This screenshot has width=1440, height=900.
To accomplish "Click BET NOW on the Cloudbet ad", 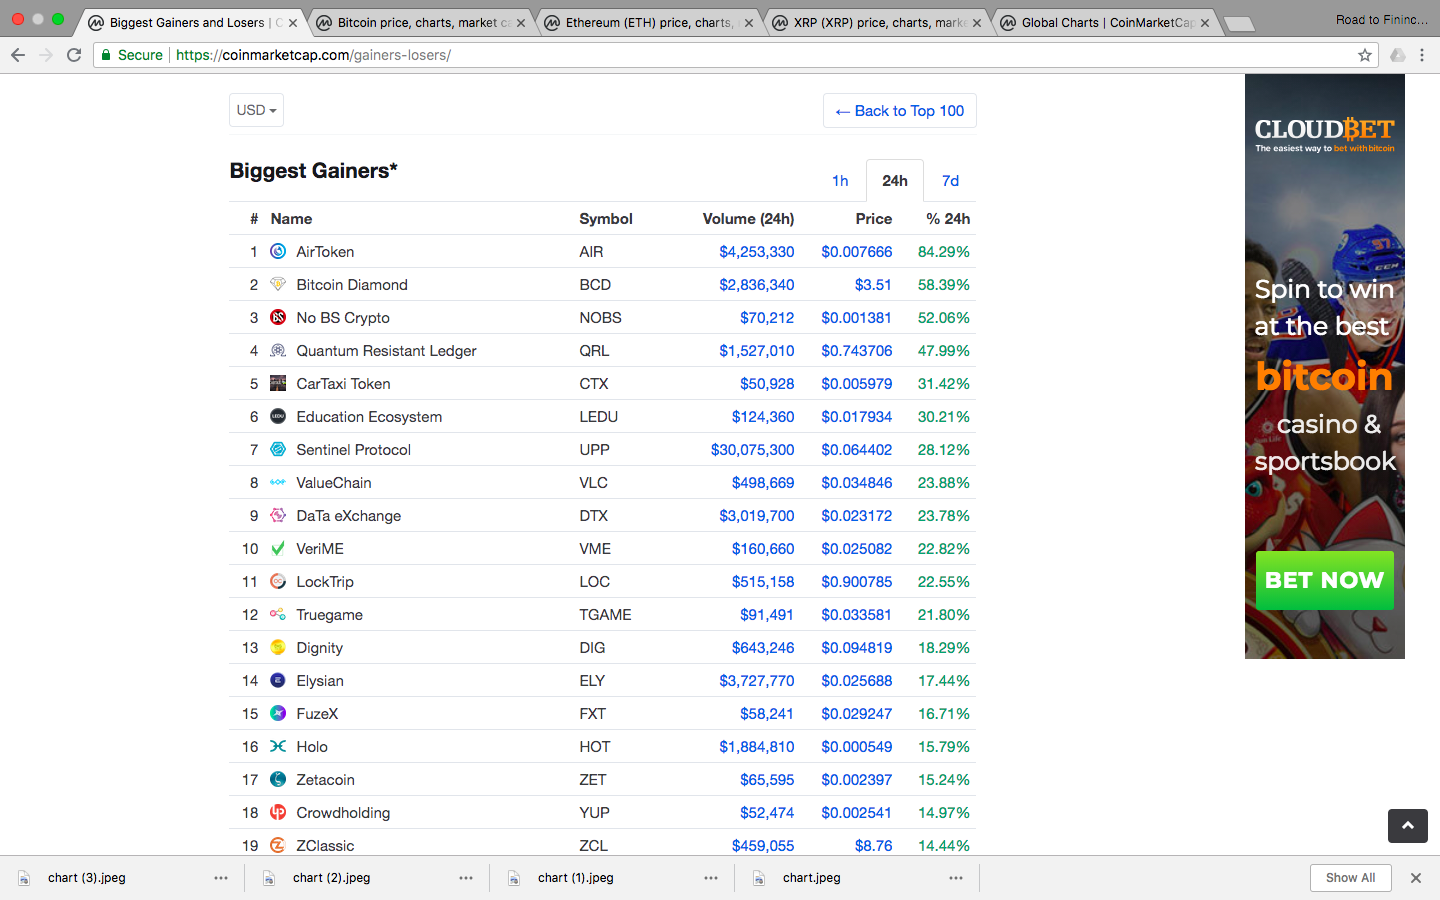I will point(1324,580).
